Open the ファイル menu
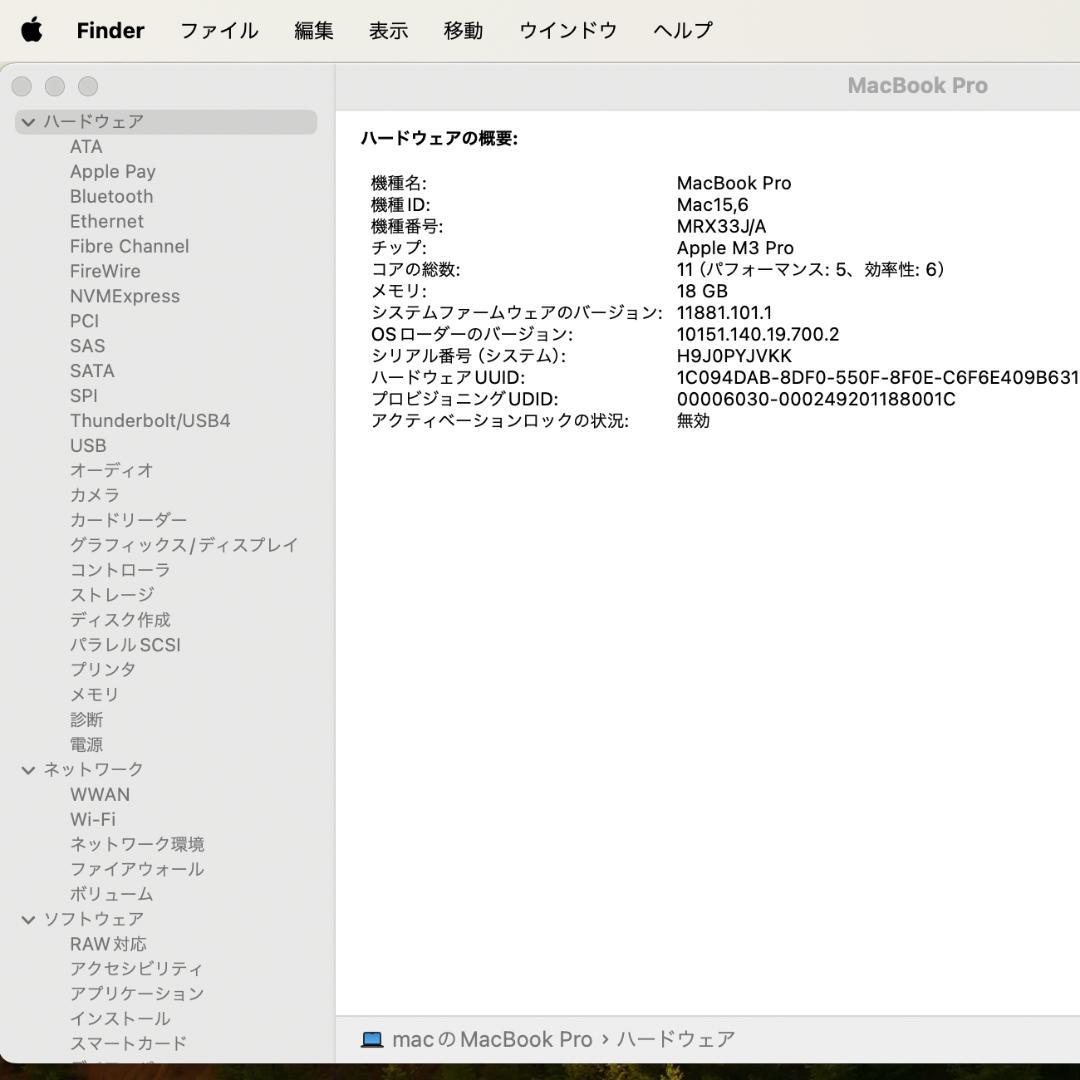 (219, 30)
